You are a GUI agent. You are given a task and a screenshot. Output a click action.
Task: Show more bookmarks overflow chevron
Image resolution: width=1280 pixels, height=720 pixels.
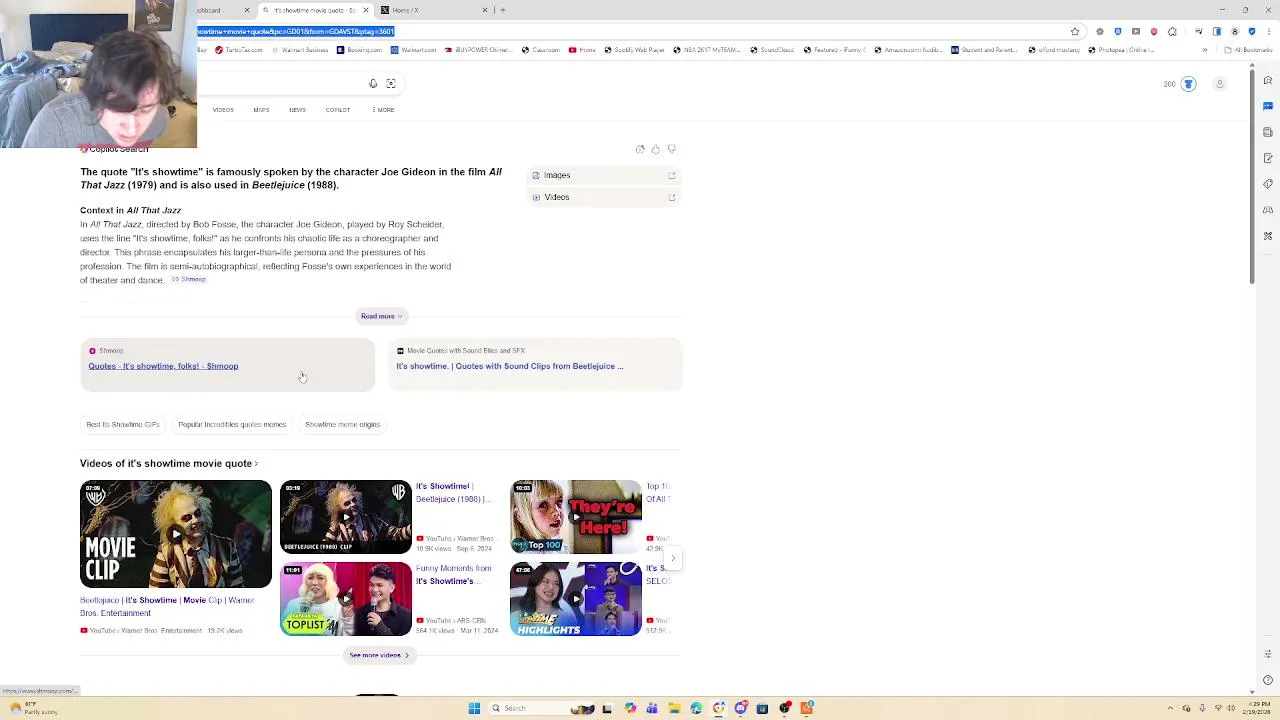pyautogui.click(x=1204, y=50)
